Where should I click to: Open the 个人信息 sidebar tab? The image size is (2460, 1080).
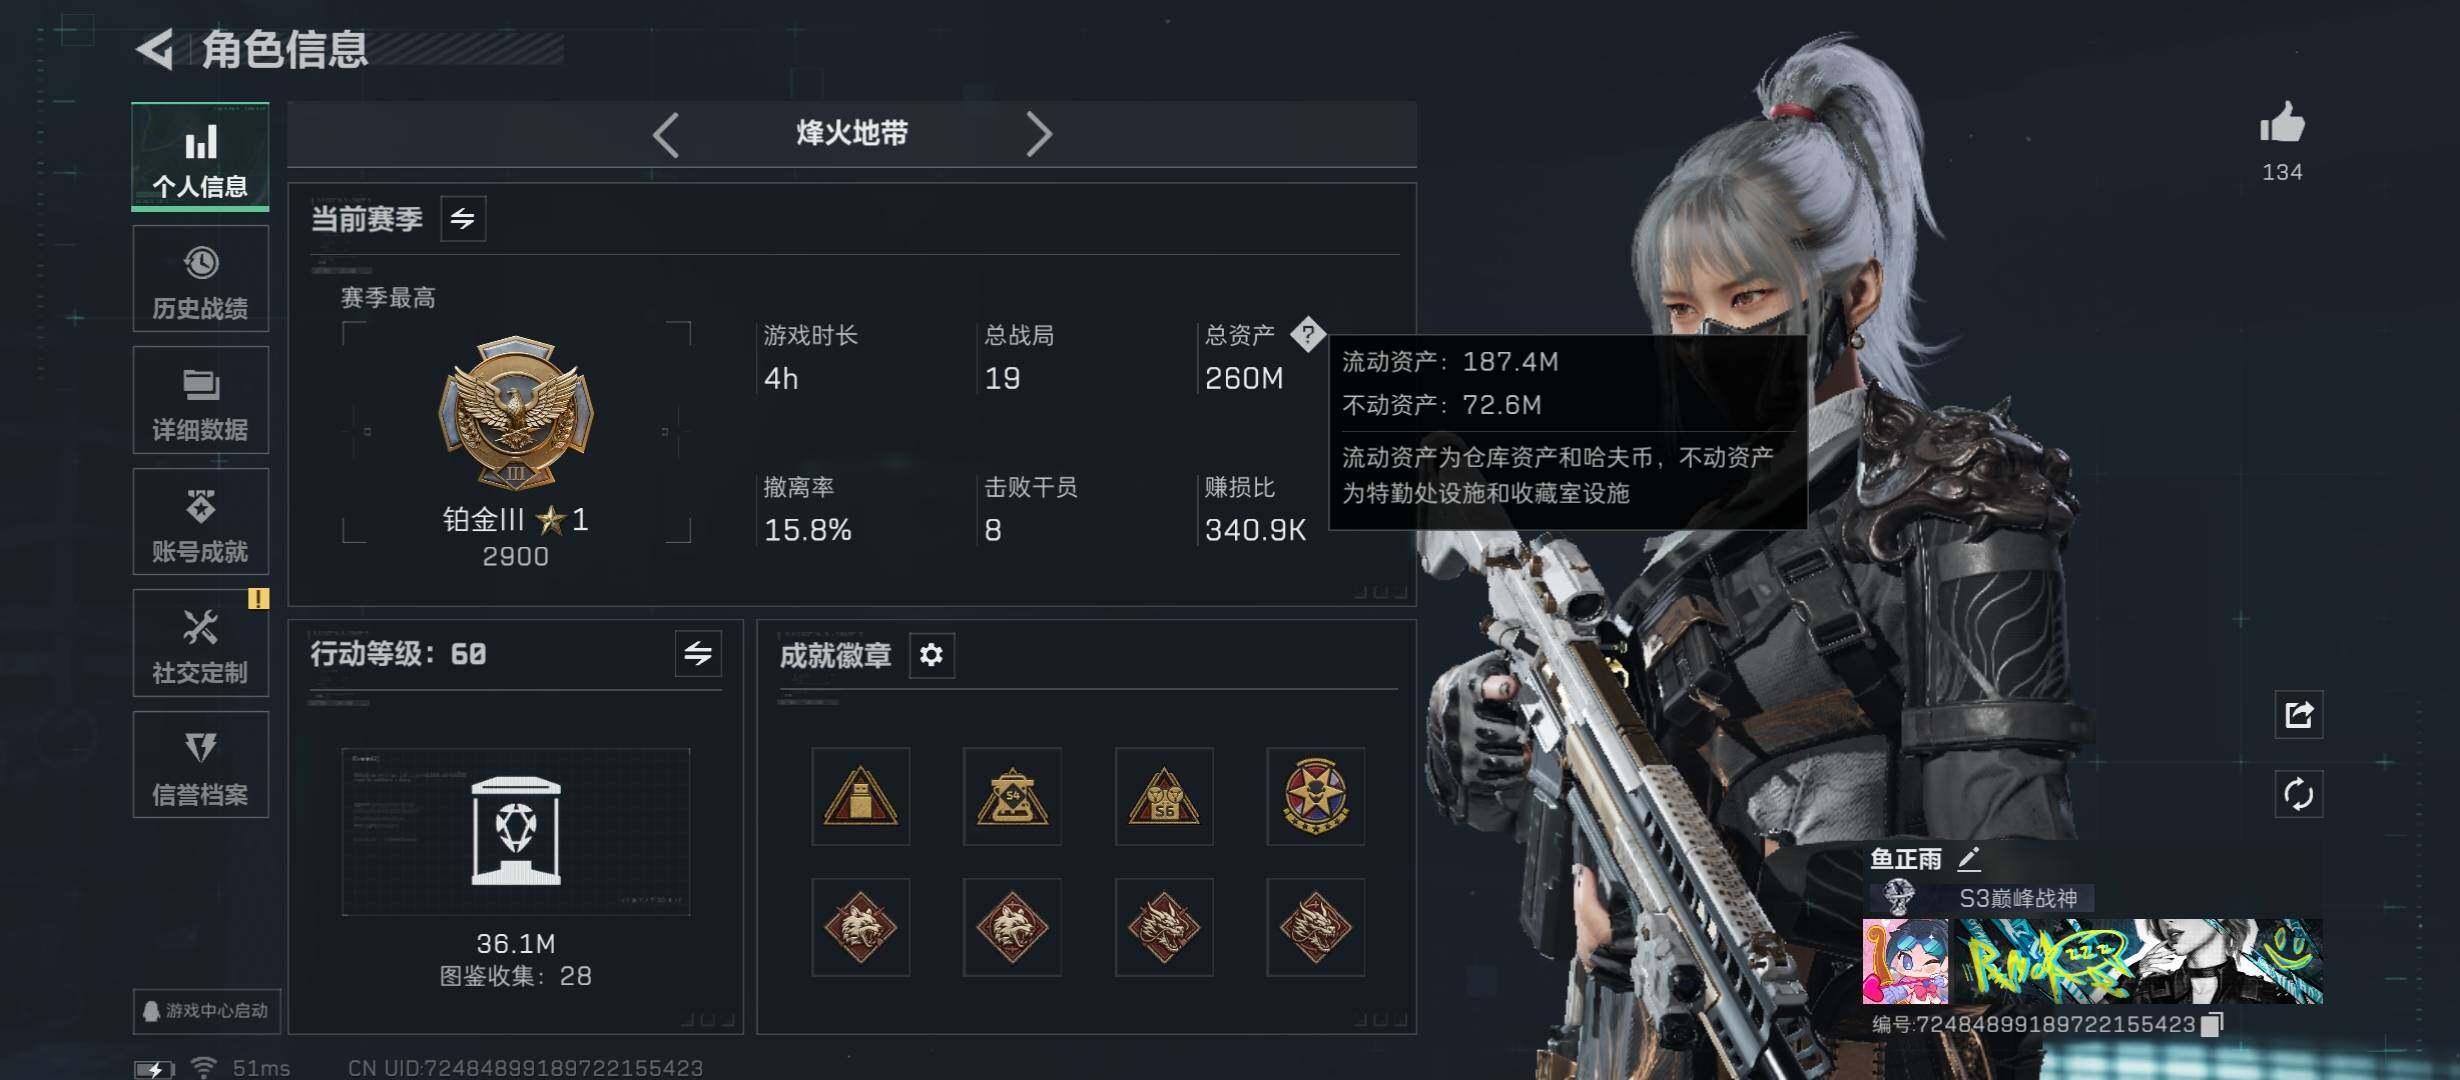click(200, 157)
